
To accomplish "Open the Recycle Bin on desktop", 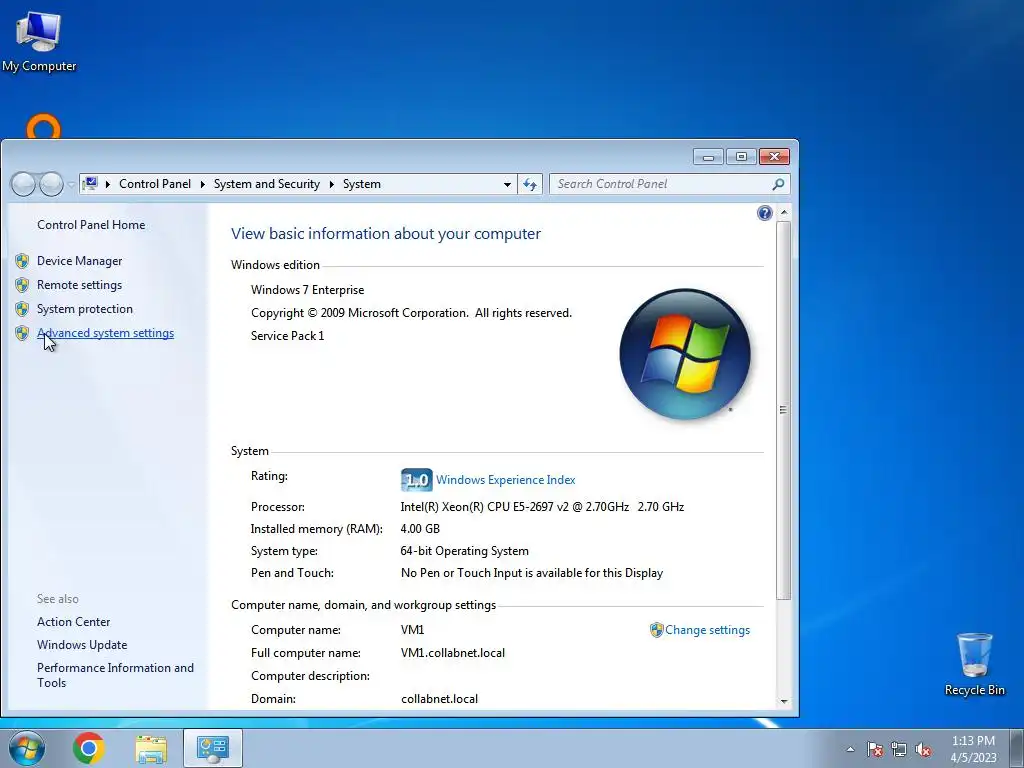I will point(974,664).
